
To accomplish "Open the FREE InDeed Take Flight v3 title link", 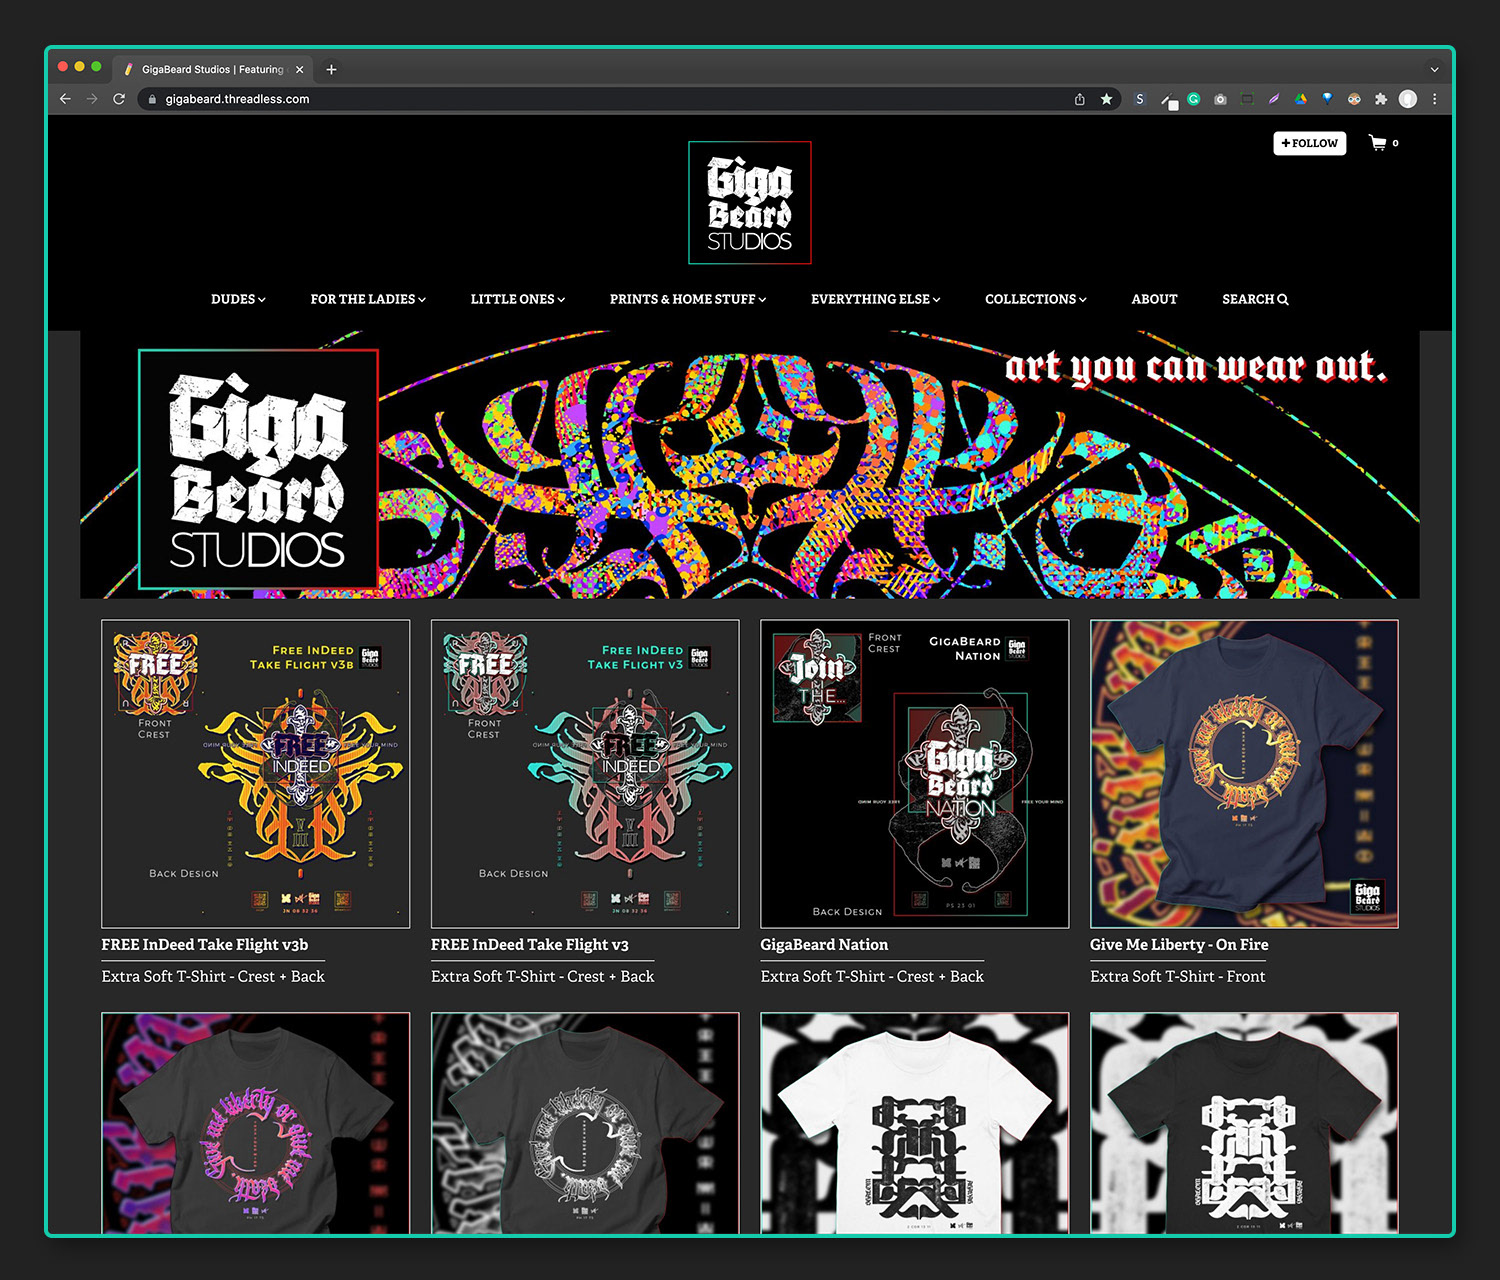I will click(530, 945).
